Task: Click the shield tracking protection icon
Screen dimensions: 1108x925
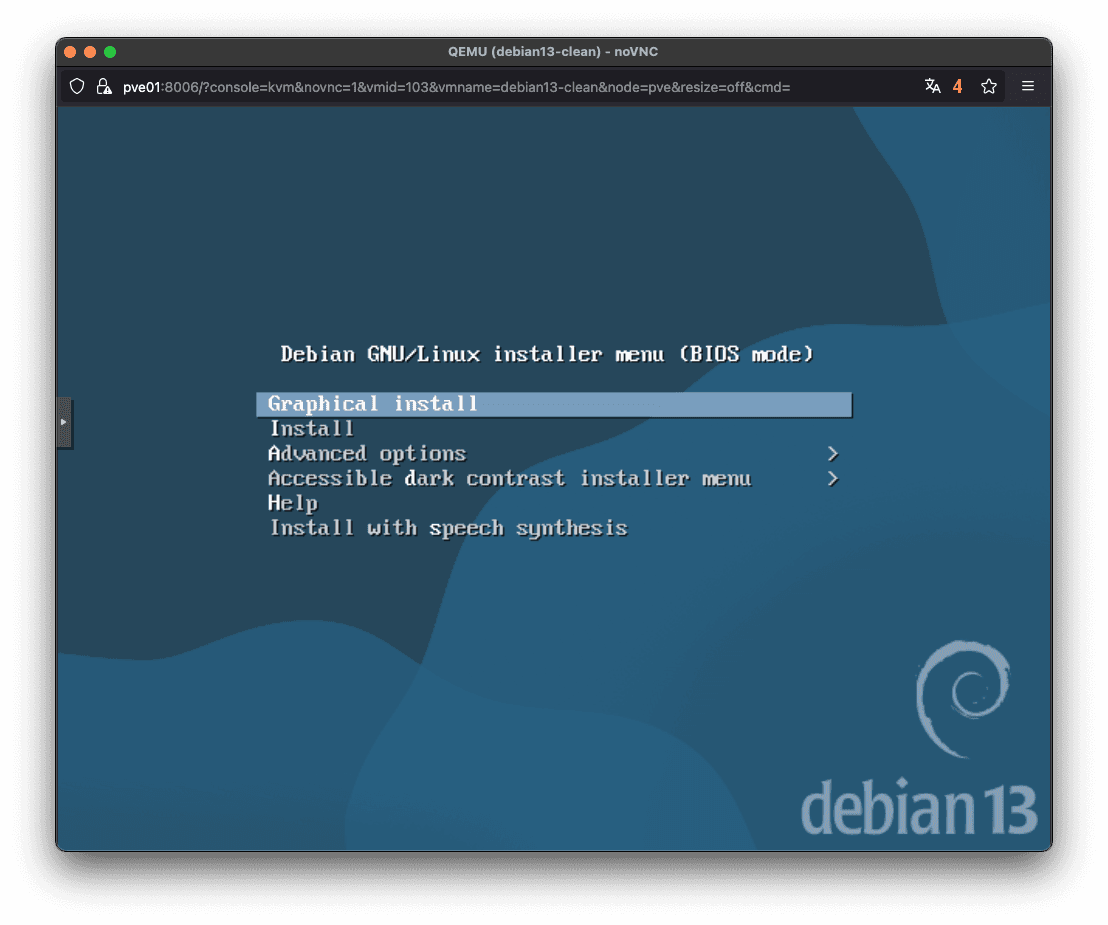Action: pos(77,86)
